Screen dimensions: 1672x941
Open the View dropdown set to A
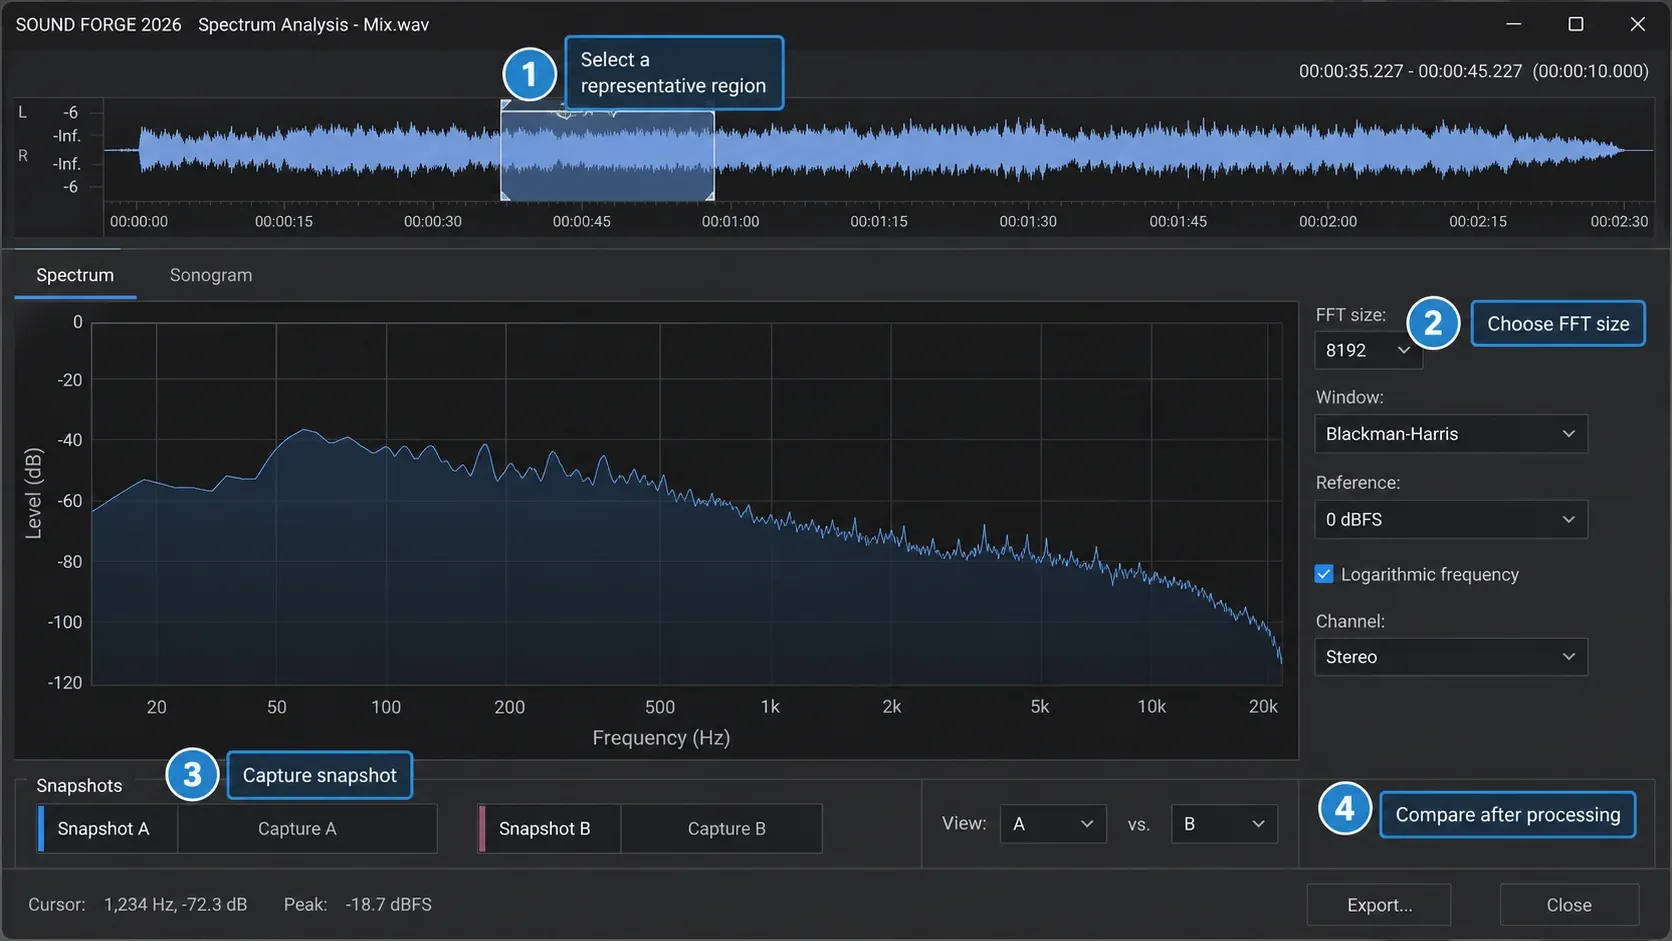pos(1053,824)
